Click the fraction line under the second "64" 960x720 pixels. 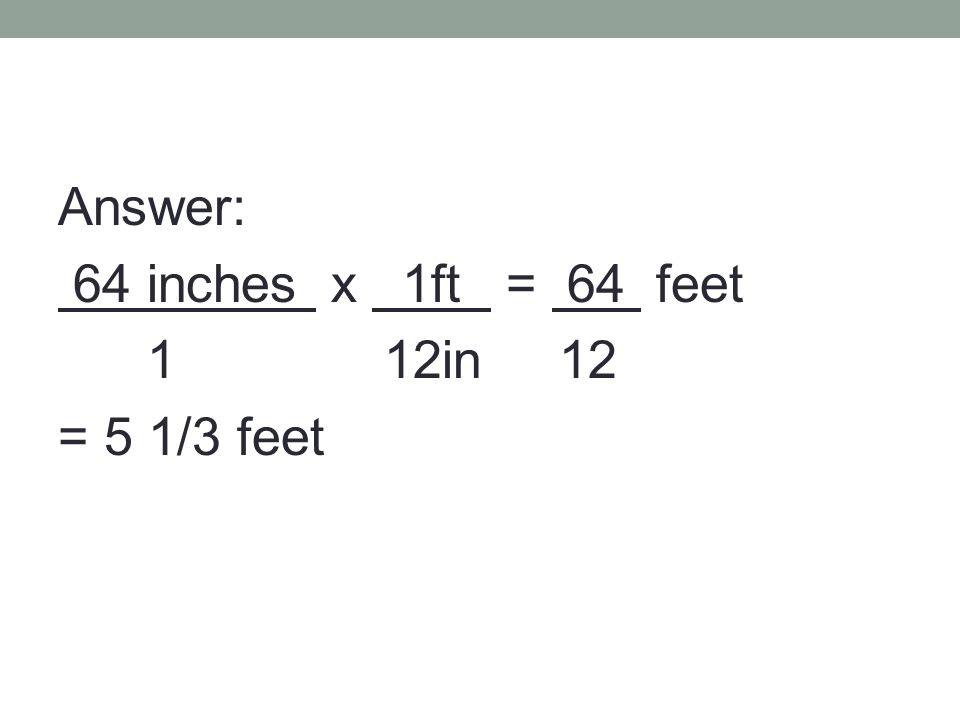[596, 310]
